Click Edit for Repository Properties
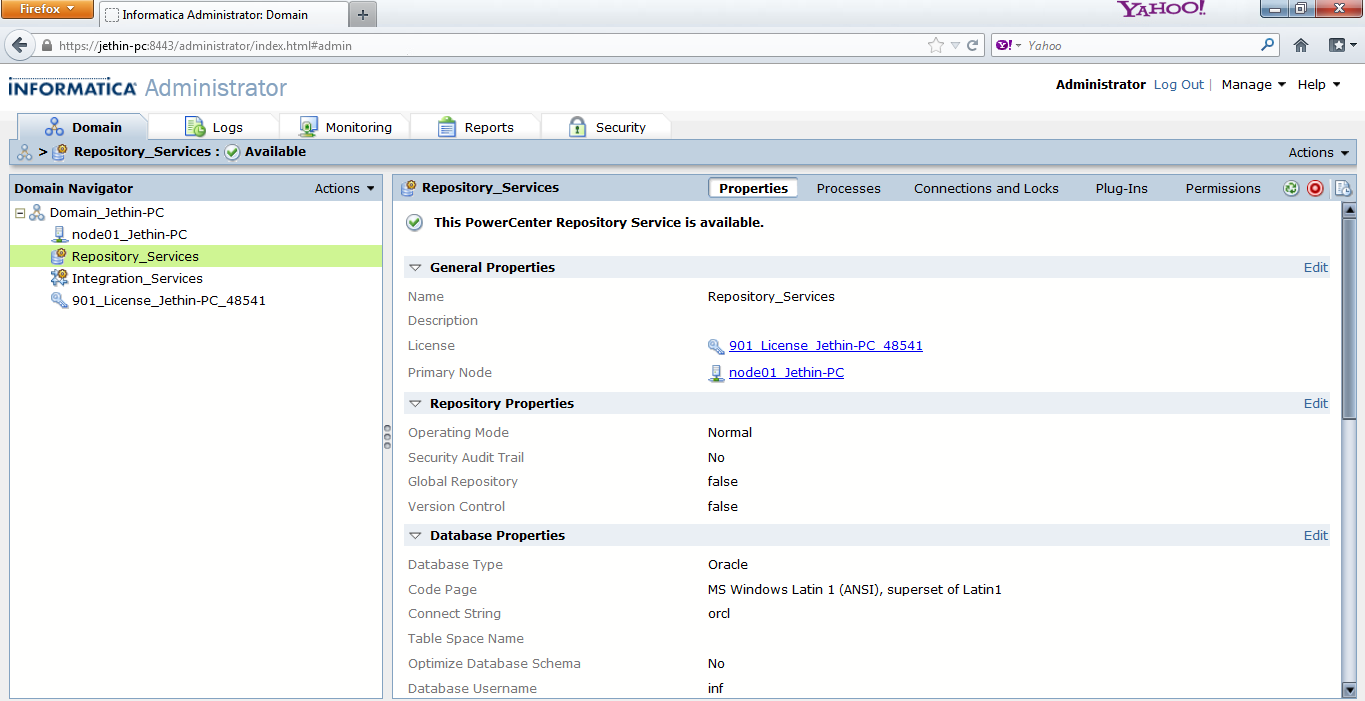This screenshot has height=701, width=1365. (x=1315, y=404)
